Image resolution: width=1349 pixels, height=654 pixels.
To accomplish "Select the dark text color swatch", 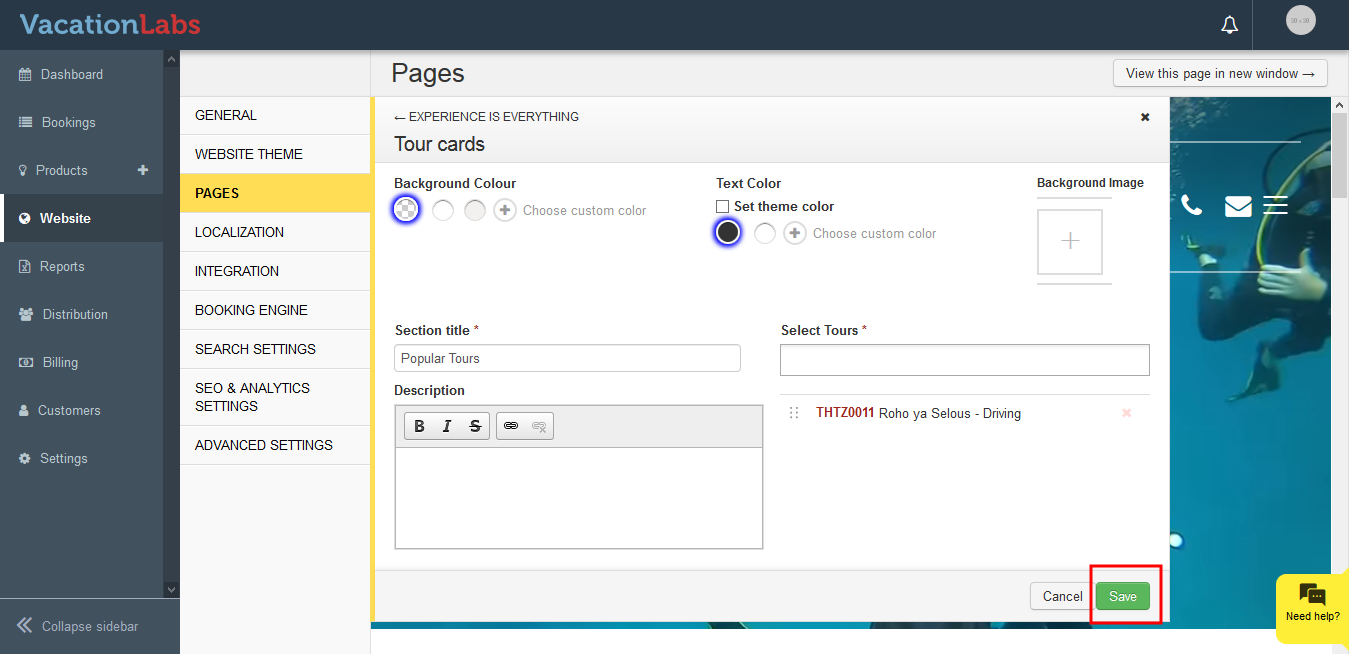I will (728, 233).
